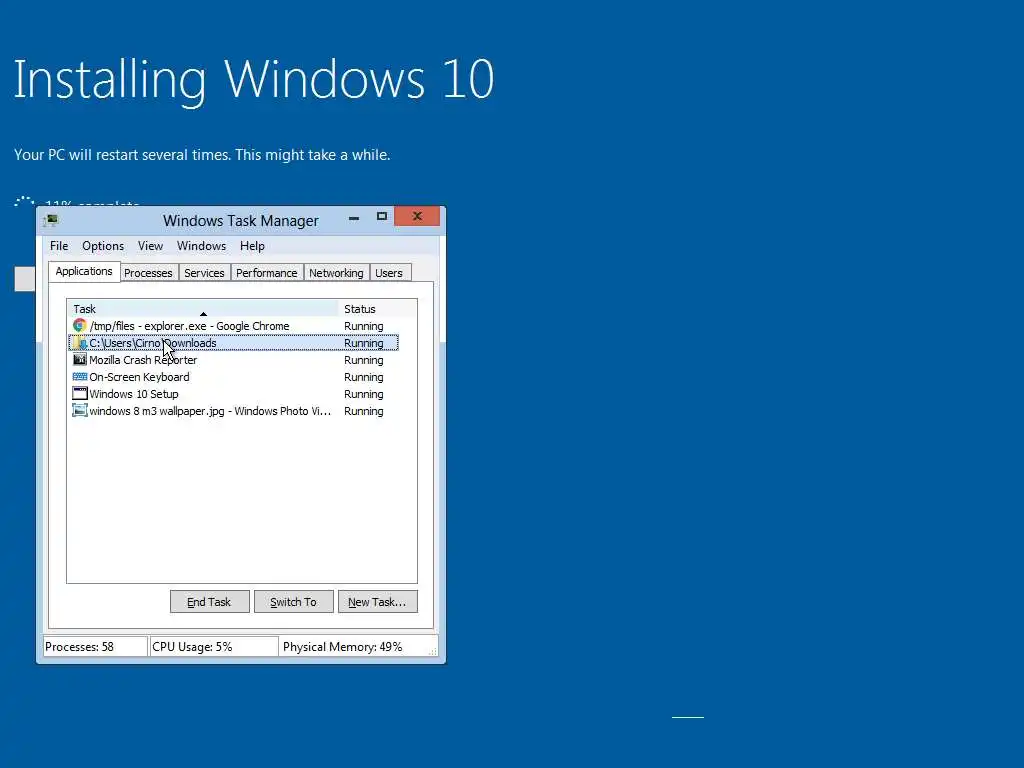Sort the list by the Task column header
The height and width of the screenshot is (768, 1024).
(x=202, y=308)
